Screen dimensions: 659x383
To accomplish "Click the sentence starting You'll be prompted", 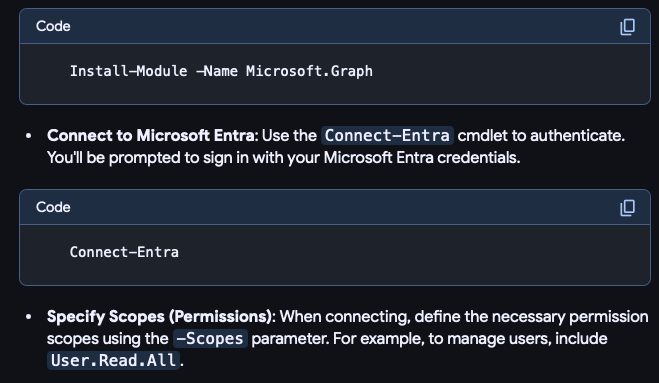I will [284, 158].
